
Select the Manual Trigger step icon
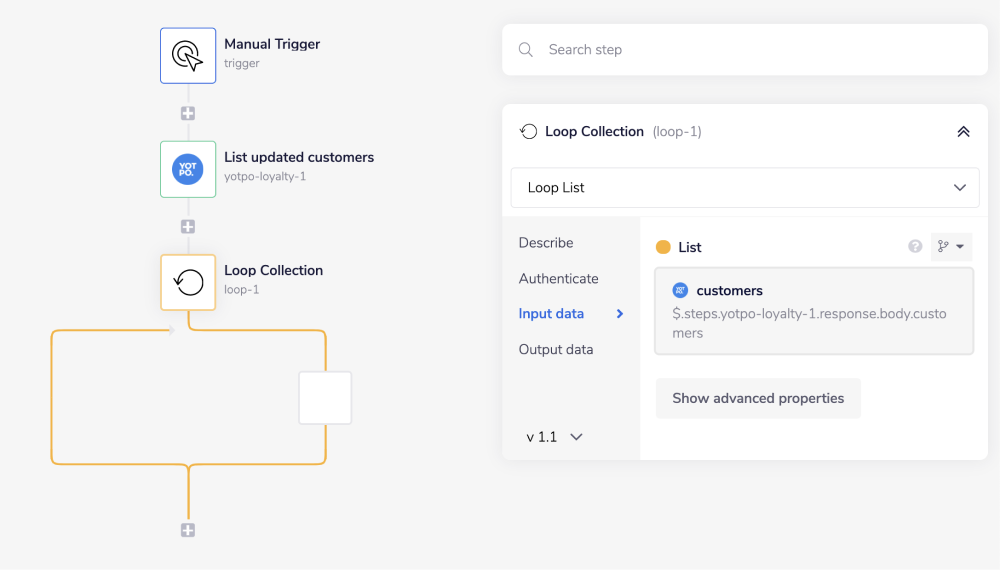(x=188, y=55)
